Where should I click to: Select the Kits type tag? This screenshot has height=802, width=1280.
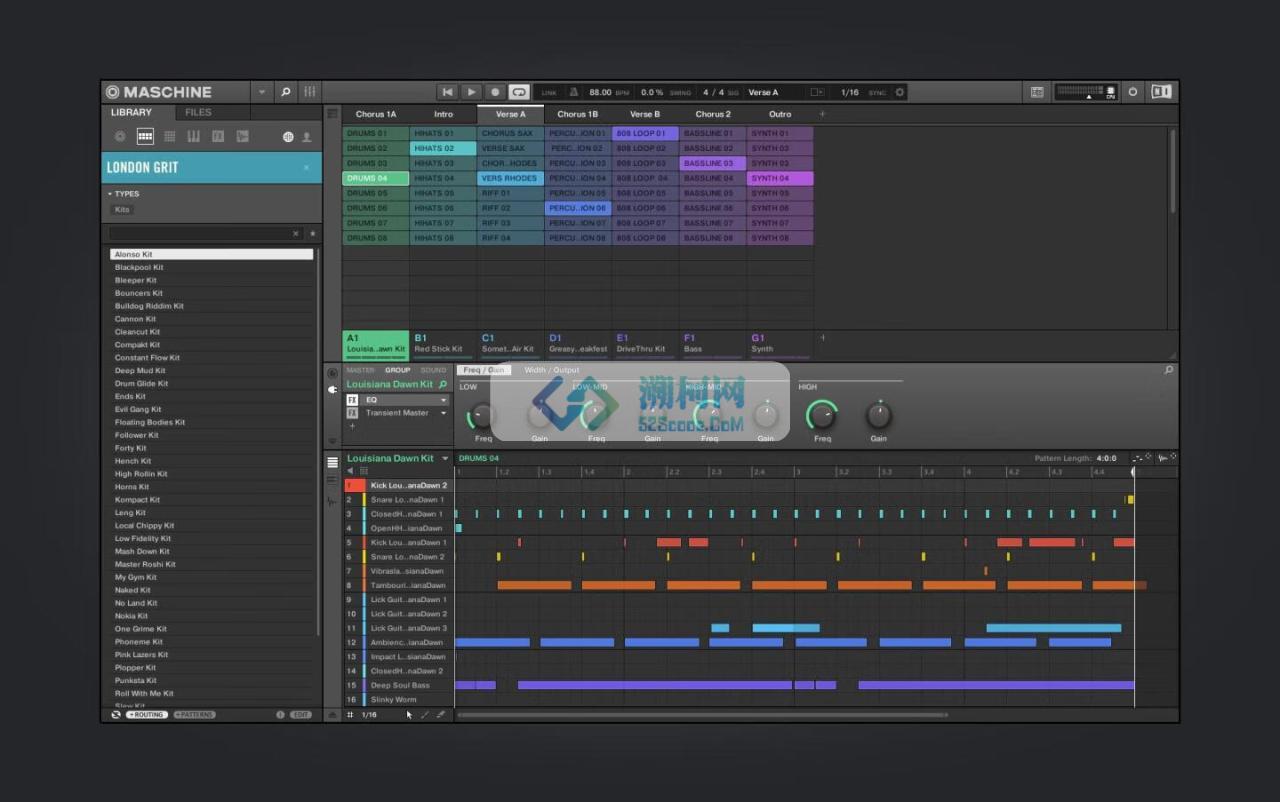[x=122, y=210]
